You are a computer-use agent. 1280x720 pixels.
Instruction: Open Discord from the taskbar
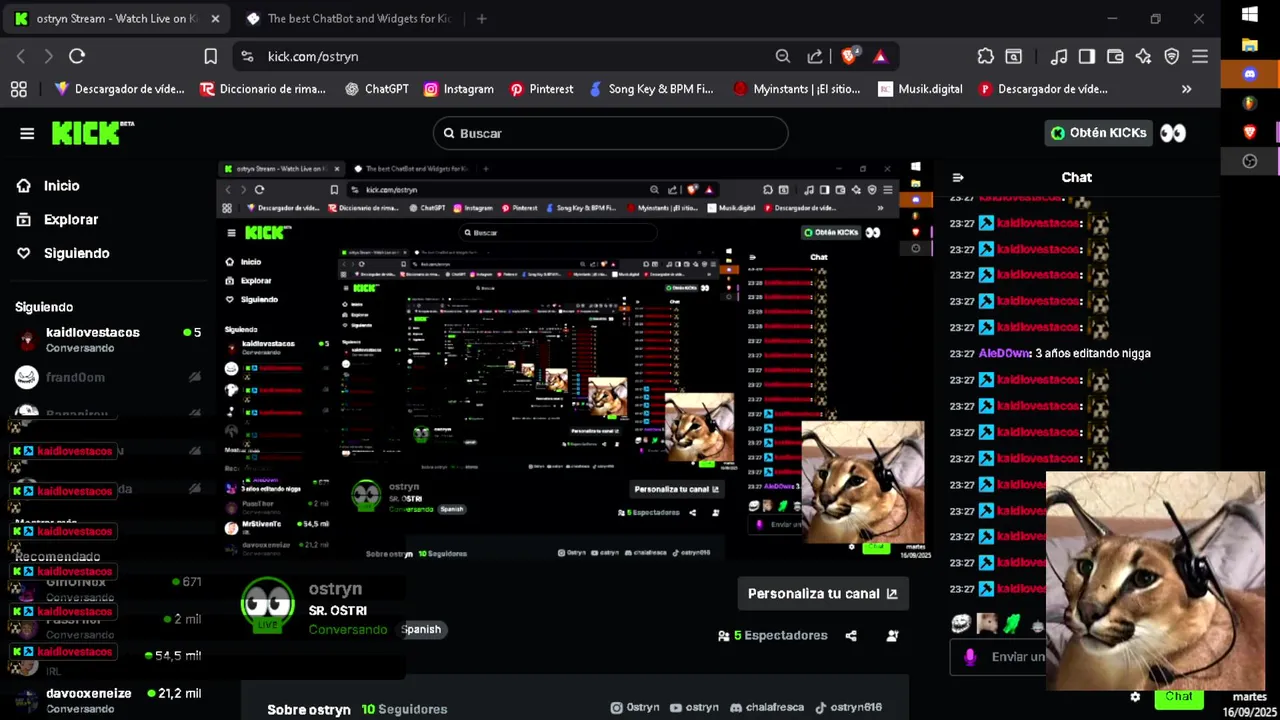1249,74
